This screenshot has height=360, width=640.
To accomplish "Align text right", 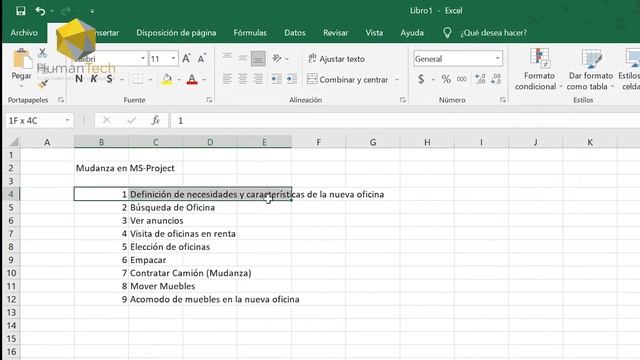I will tap(258, 79).
